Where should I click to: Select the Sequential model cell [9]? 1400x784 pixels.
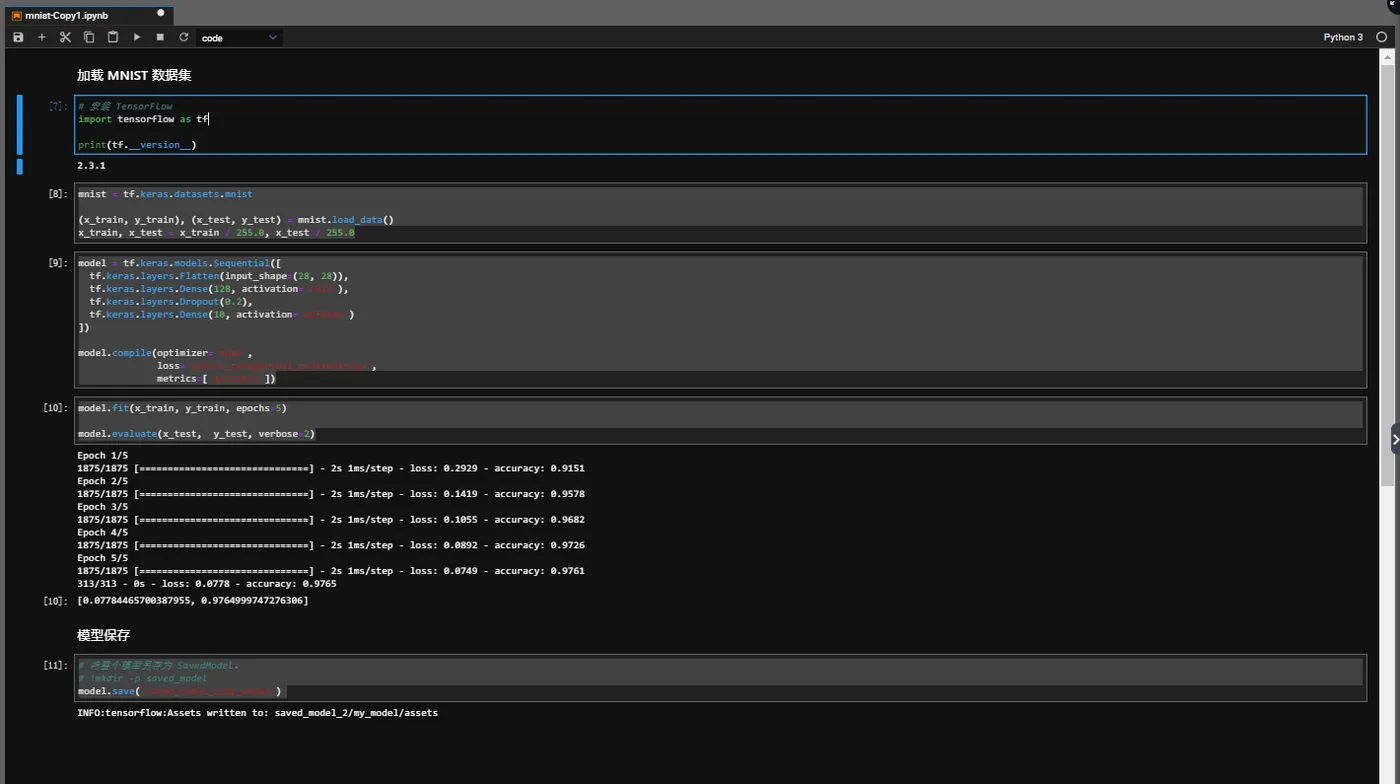(x=720, y=320)
